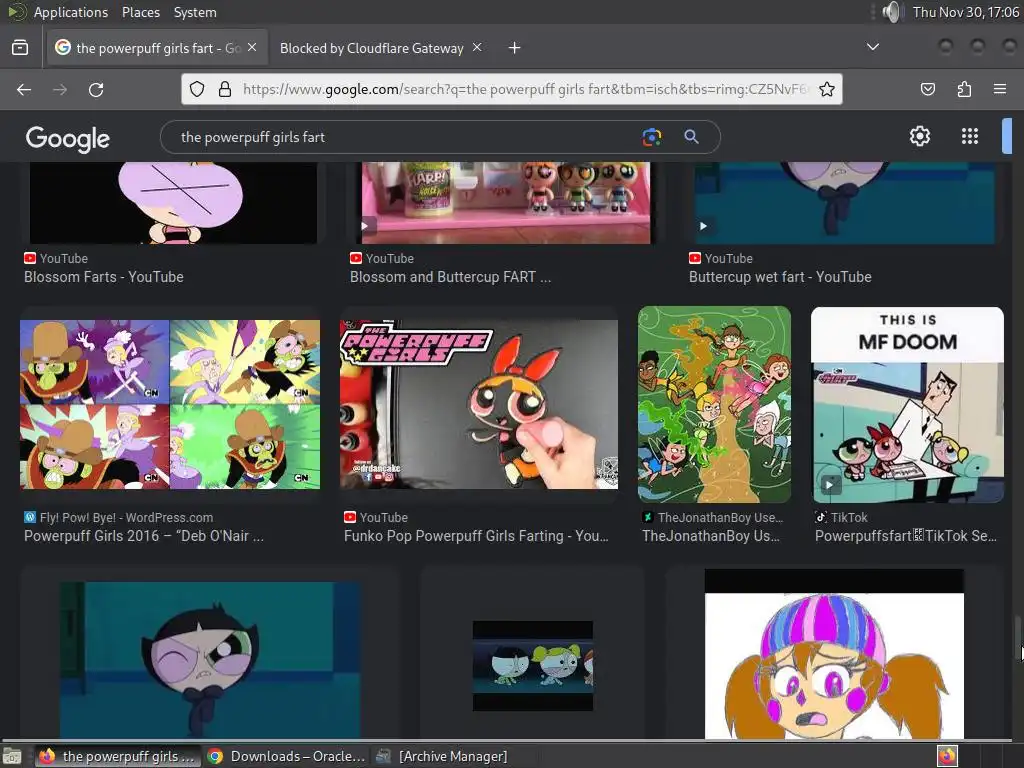The image size is (1024, 768).
Task: Reload the current page
Action: (x=96, y=89)
